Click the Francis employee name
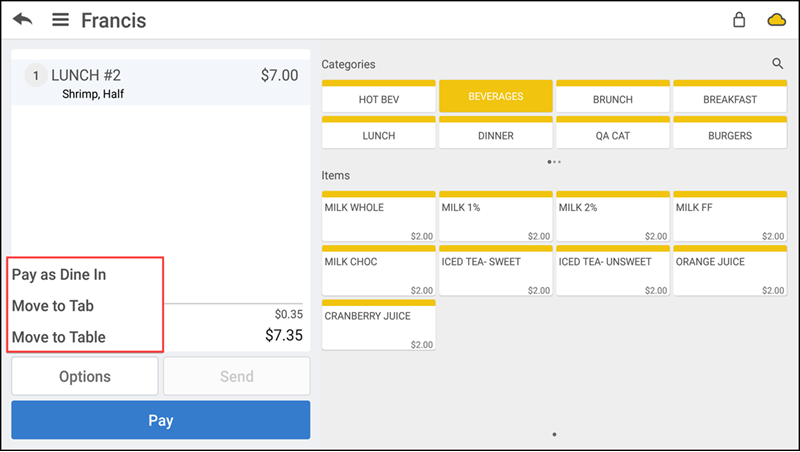 click(114, 20)
